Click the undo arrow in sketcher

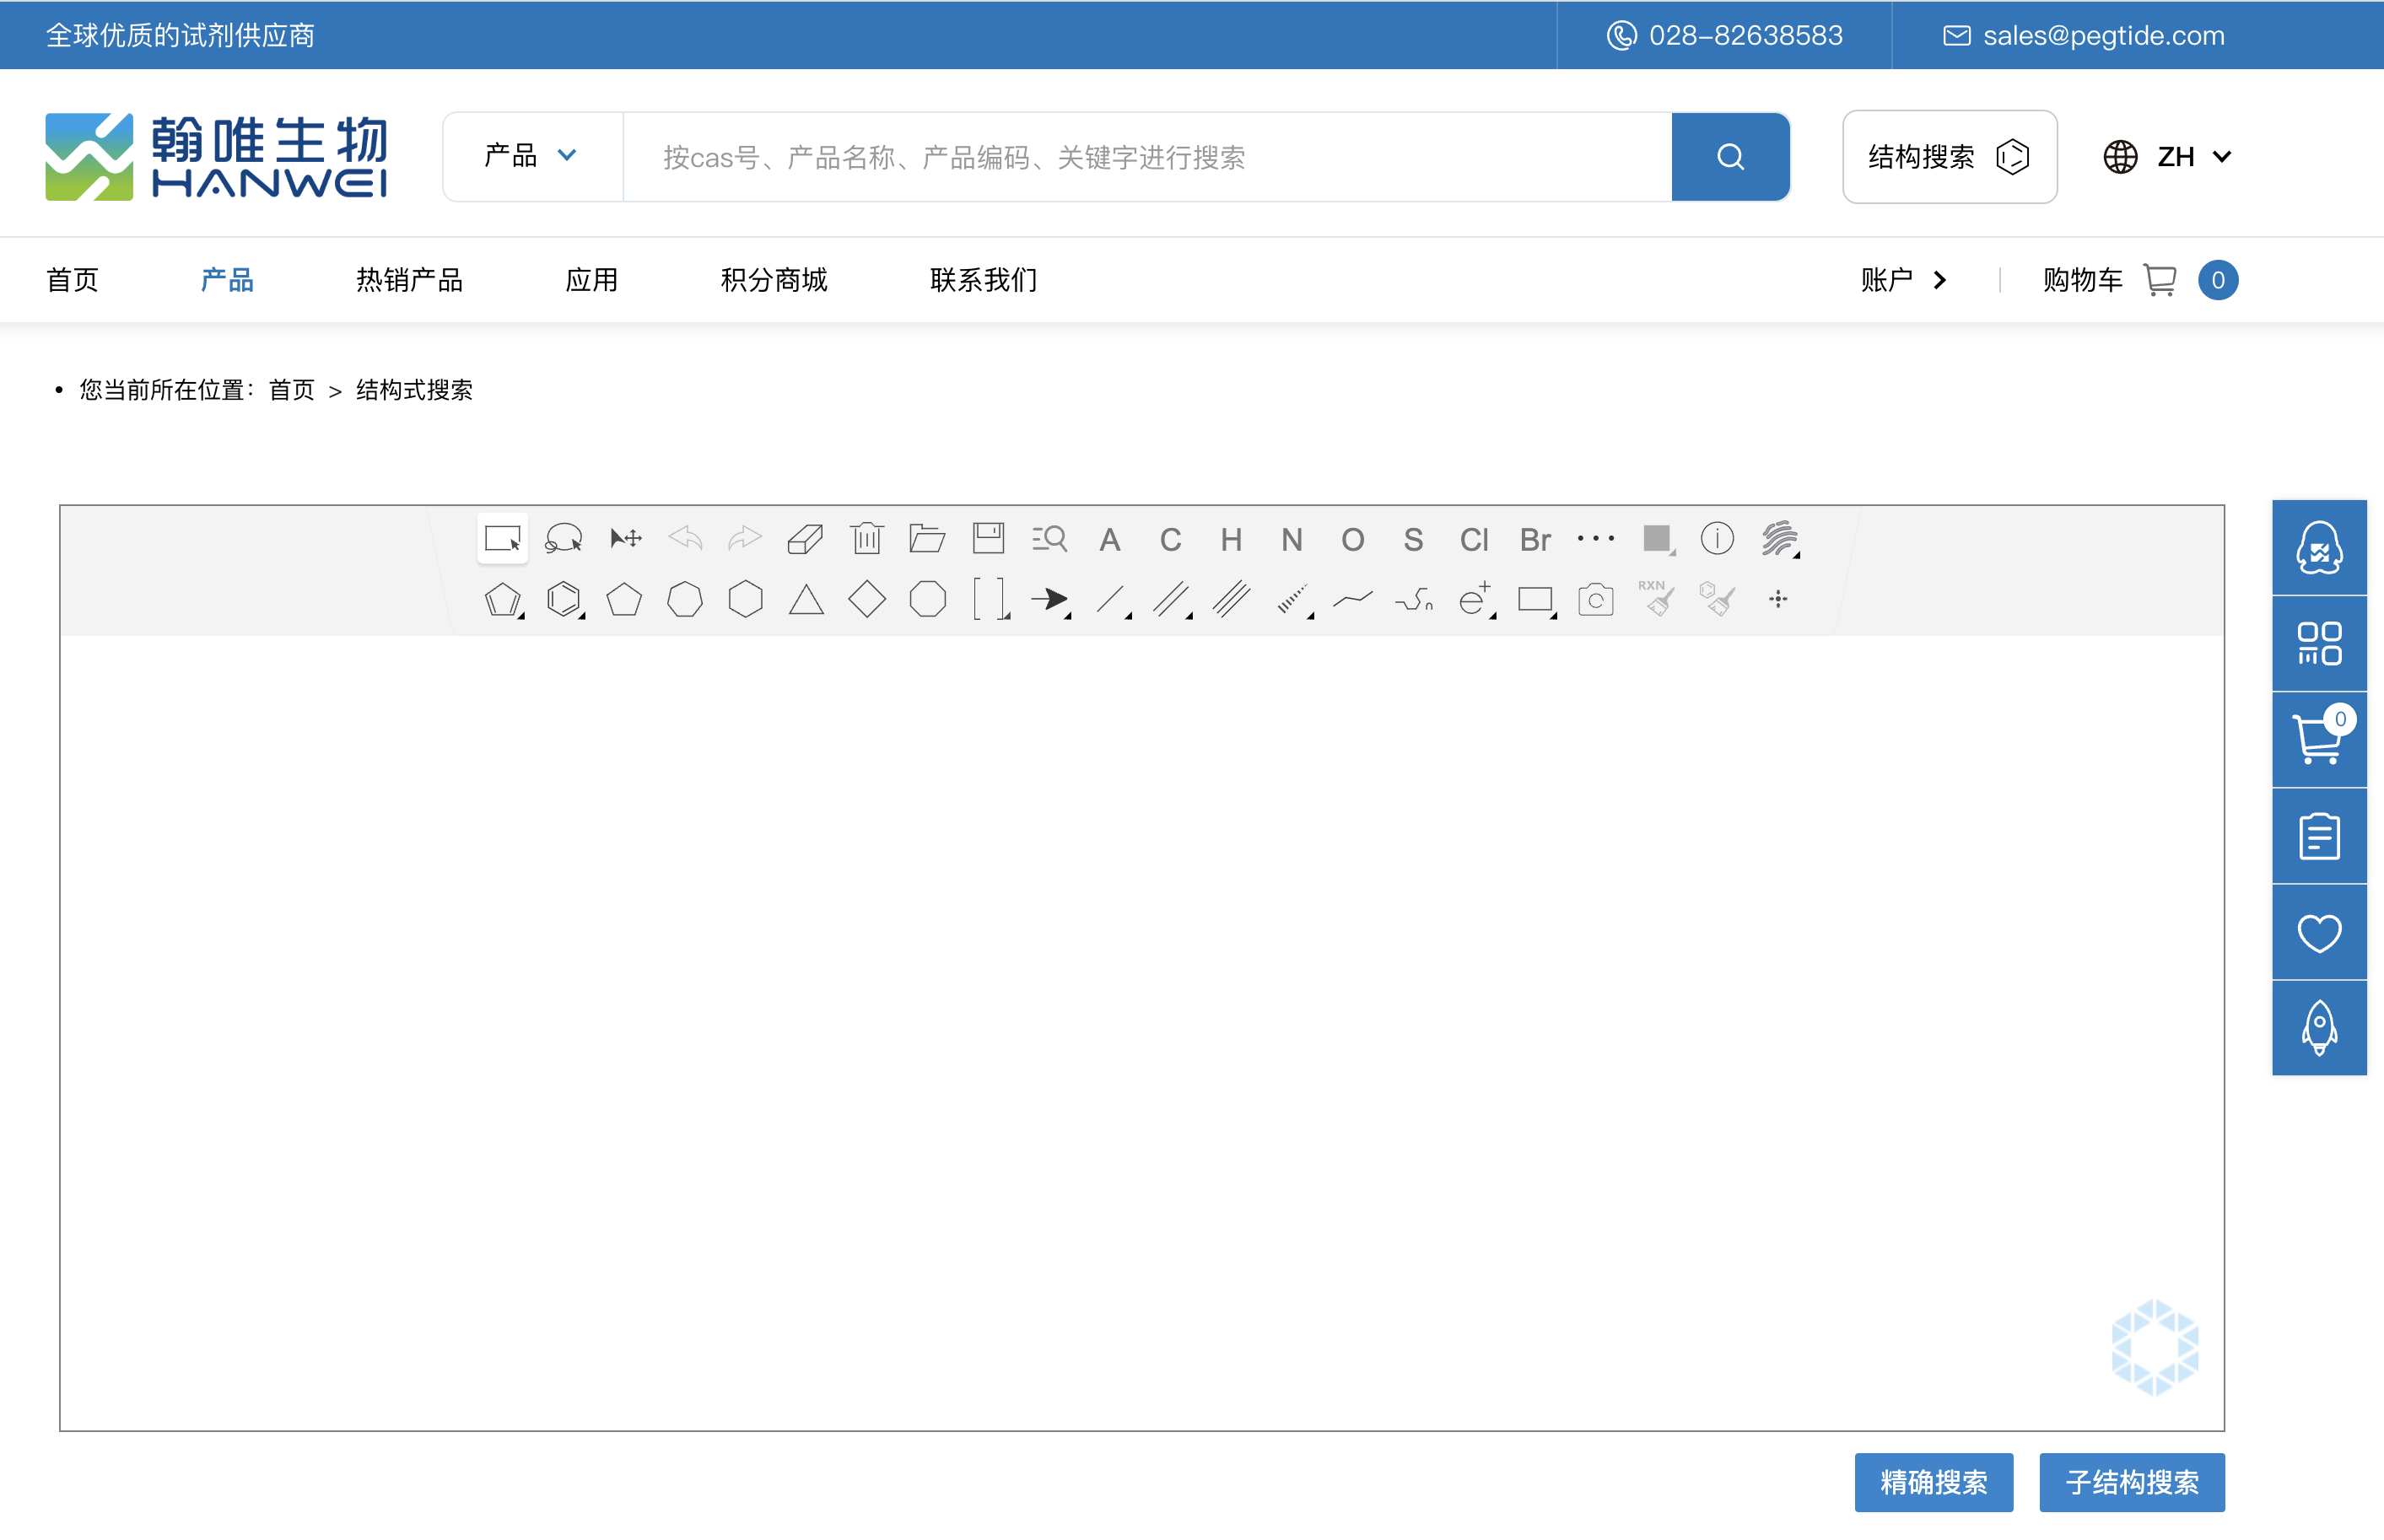[685, 539]
